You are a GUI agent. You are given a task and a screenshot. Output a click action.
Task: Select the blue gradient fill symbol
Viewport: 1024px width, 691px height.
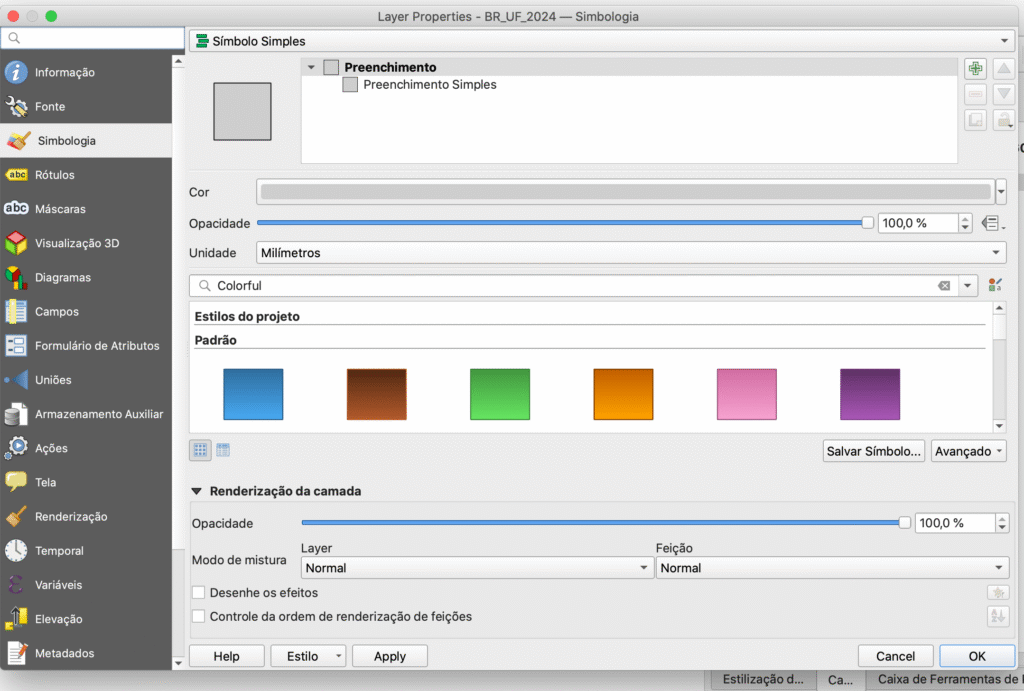[x=253, y=394]
